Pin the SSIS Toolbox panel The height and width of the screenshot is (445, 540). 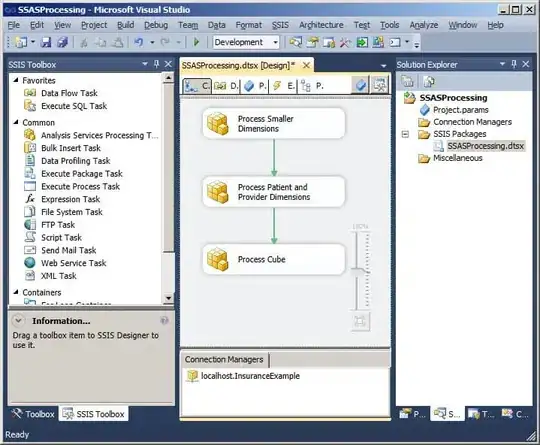coord(157,64)
